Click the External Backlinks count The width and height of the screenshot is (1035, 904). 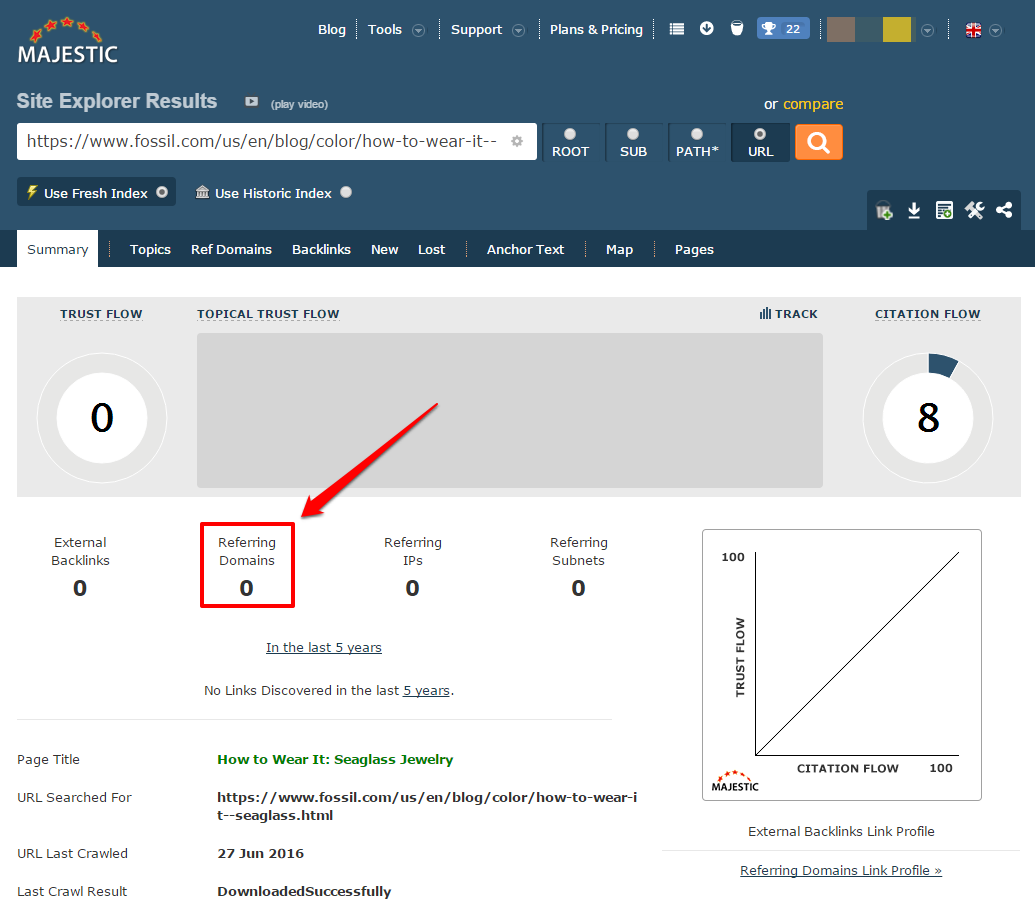(80, 588)
